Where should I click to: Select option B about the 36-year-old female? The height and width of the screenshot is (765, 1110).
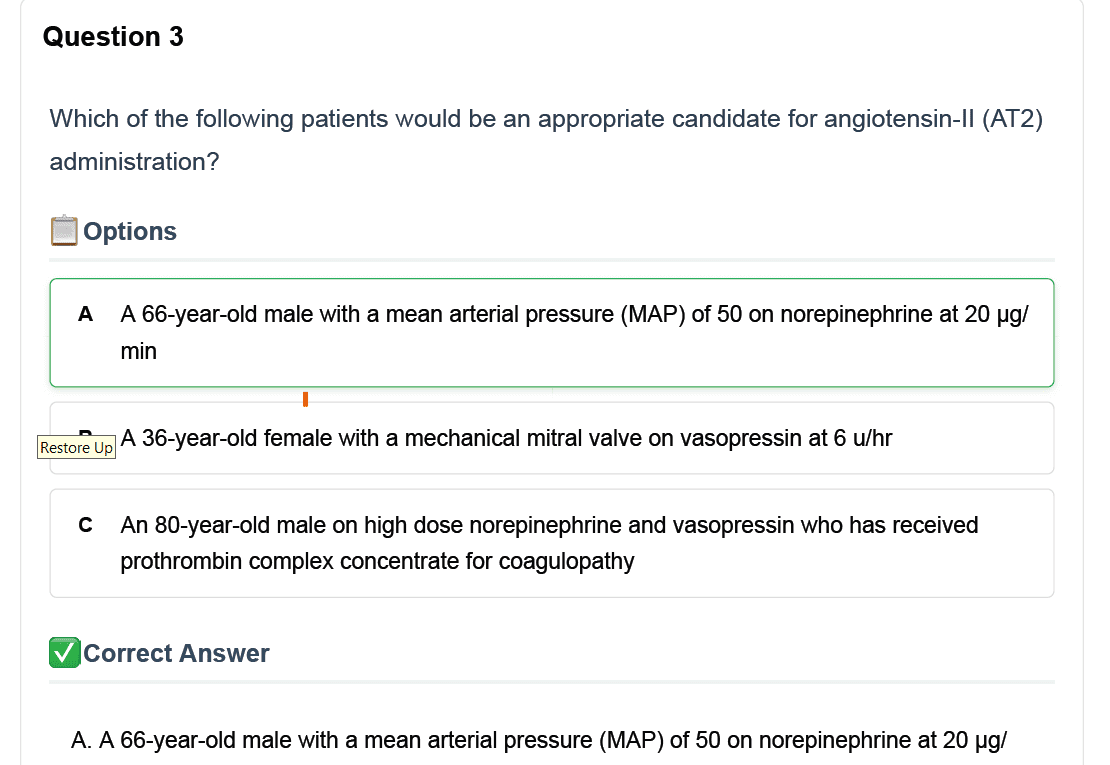pos(551,438)
